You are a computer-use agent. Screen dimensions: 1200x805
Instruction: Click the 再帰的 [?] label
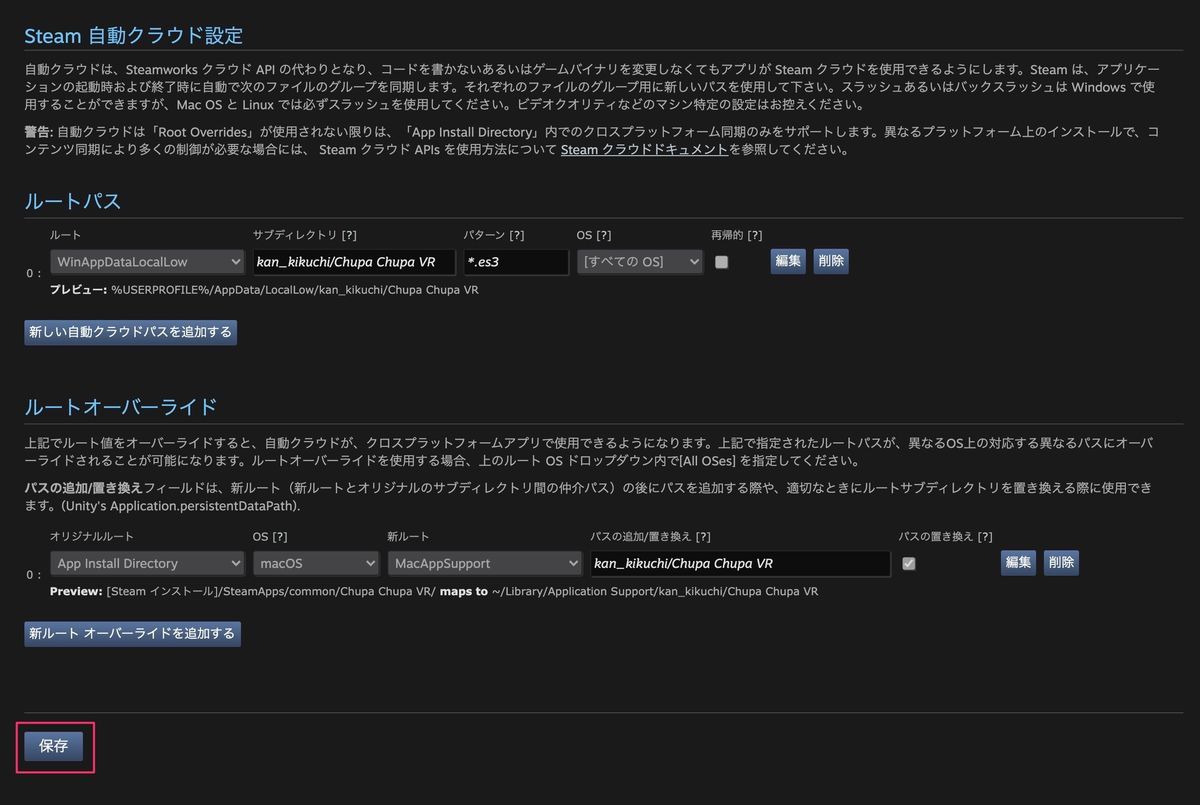tap(736, 235)
